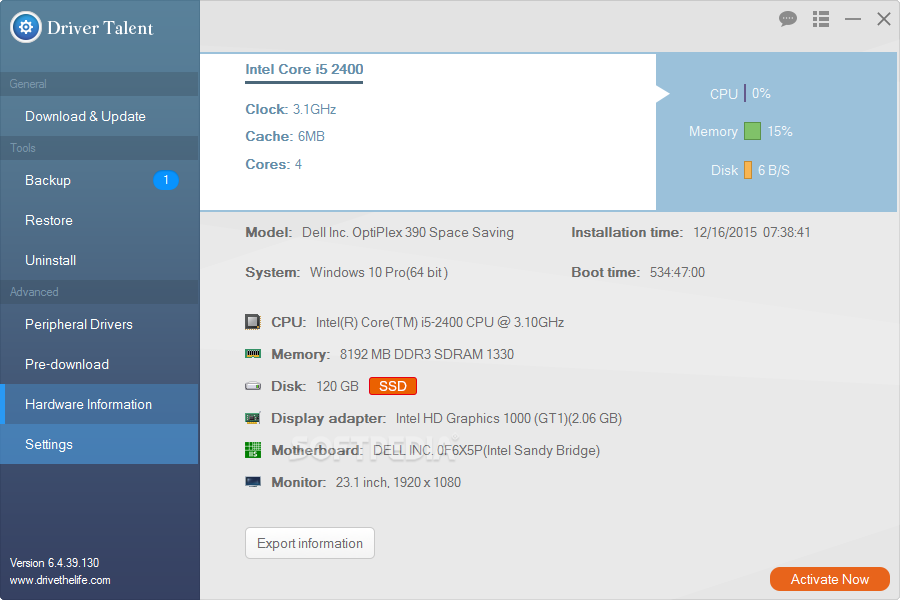
Task: Click the Version 6.4.39.130 text
Action: (55, 563)
